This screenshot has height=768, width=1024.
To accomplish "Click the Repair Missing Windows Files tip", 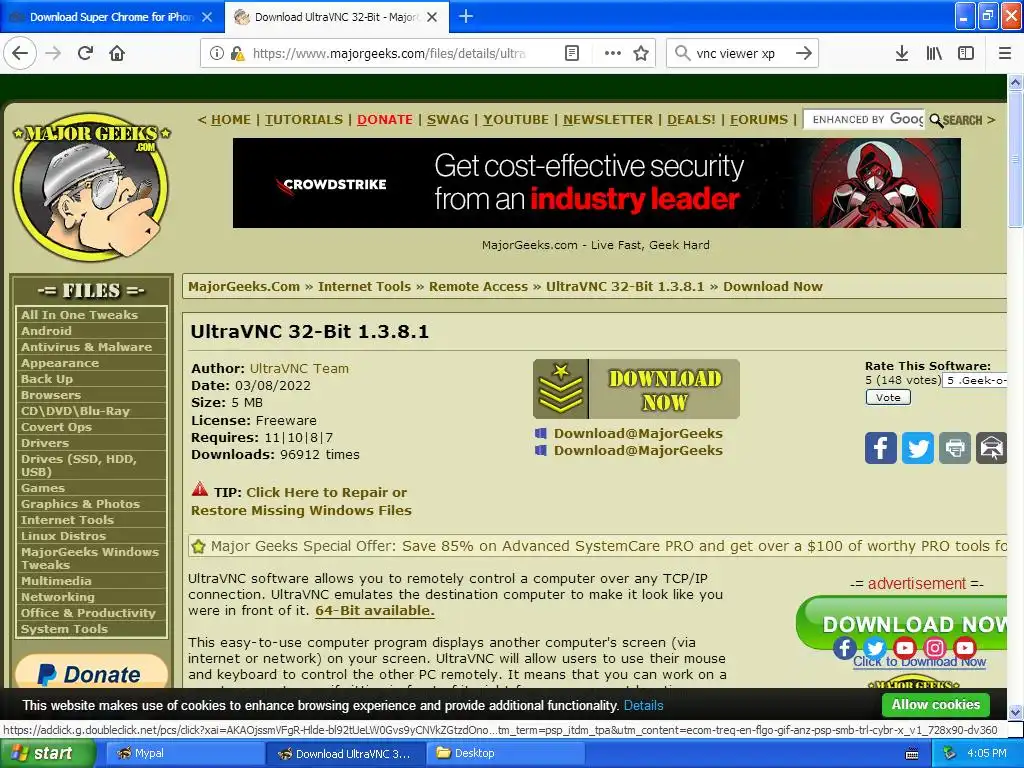I will click(301, 501).
